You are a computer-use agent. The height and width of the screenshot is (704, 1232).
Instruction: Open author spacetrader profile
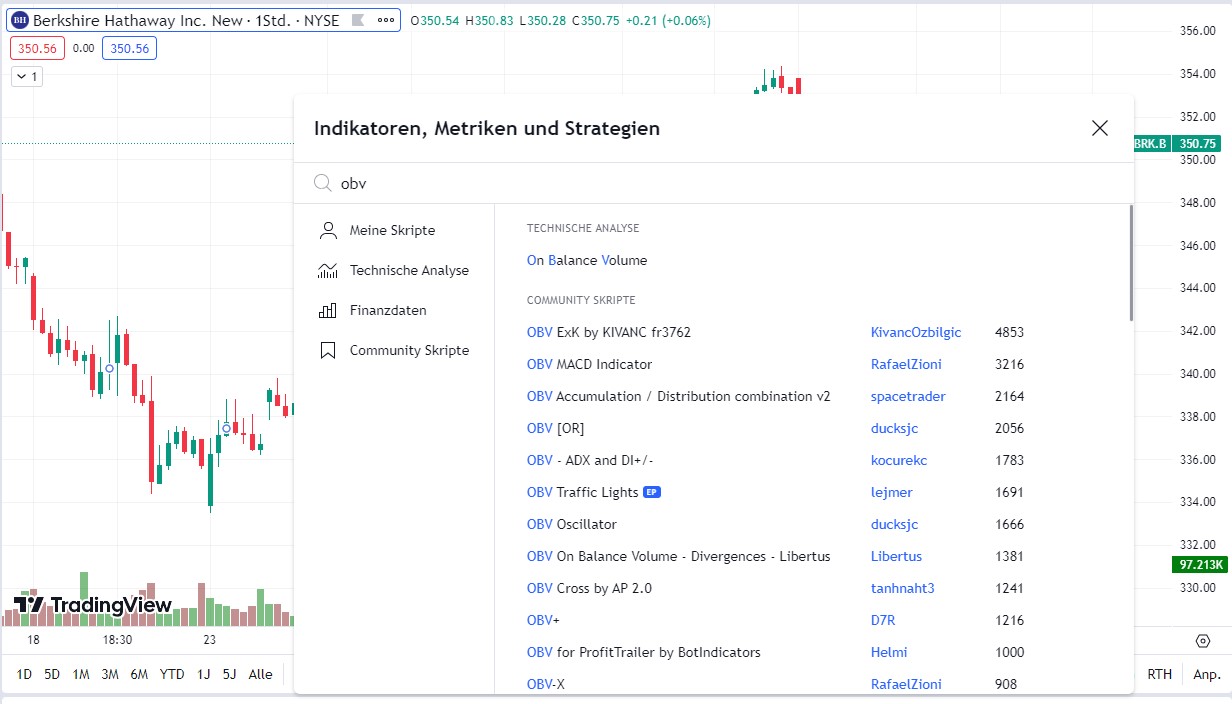click(x=908, y=396)
